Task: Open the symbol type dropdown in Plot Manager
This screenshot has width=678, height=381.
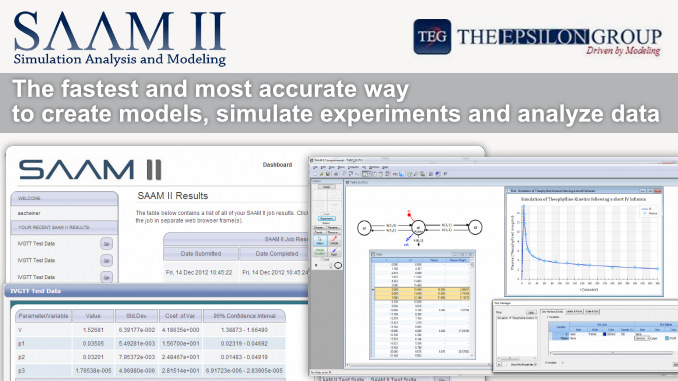Action: click(x=642, y=339)
